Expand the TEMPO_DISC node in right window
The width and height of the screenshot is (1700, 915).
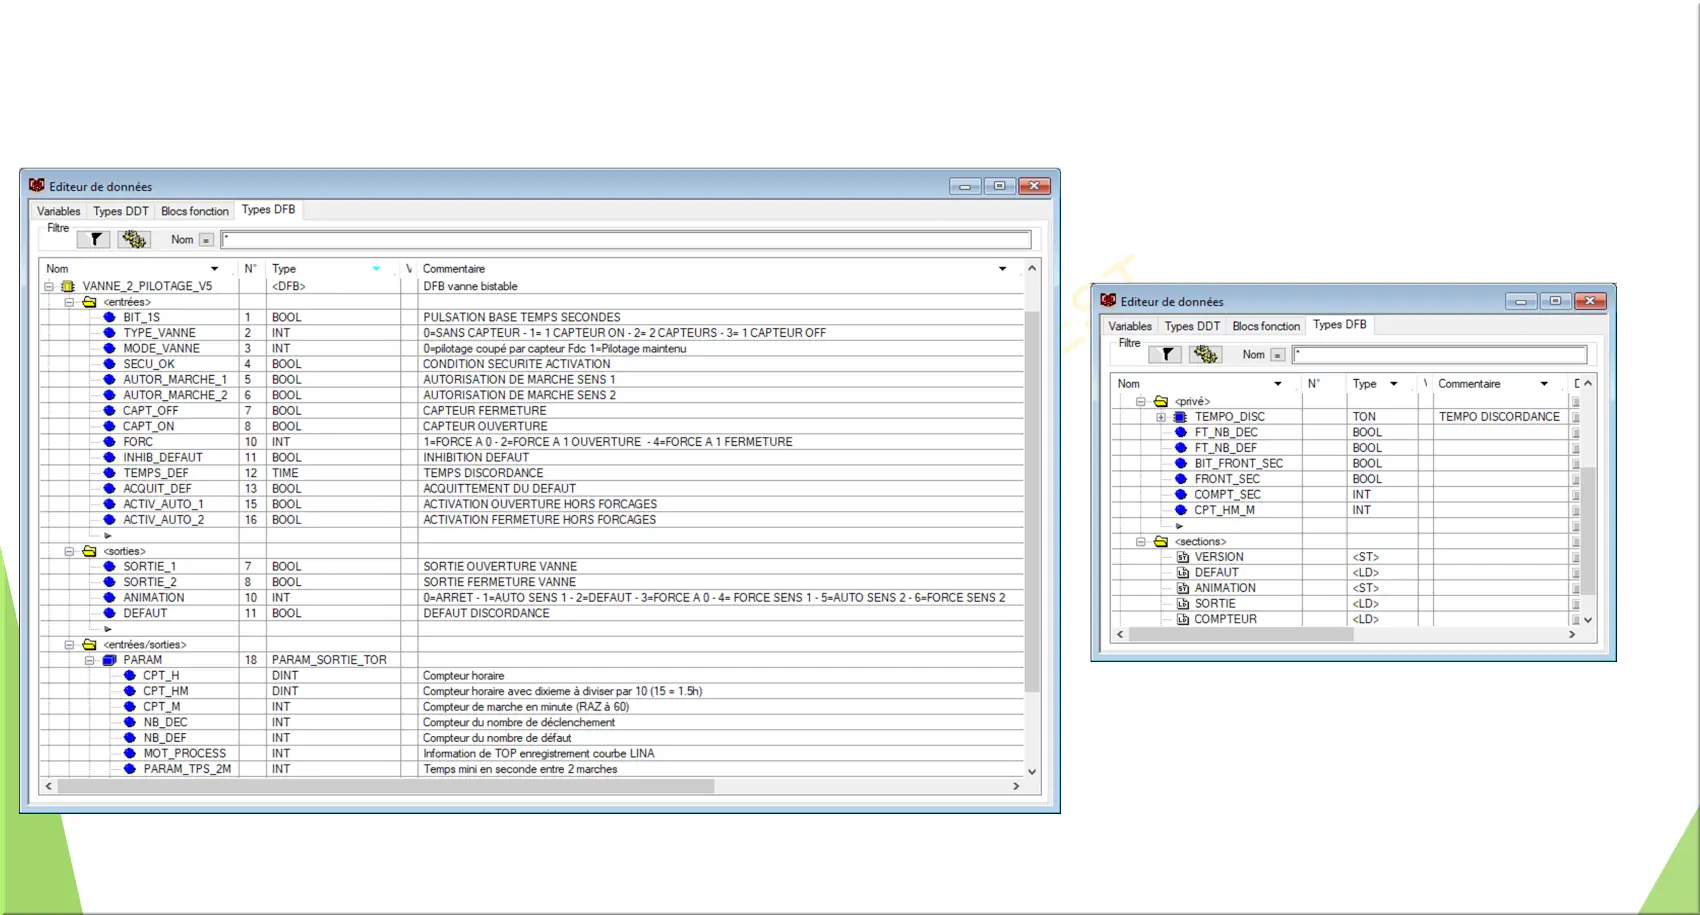(x=1161, y=417)
